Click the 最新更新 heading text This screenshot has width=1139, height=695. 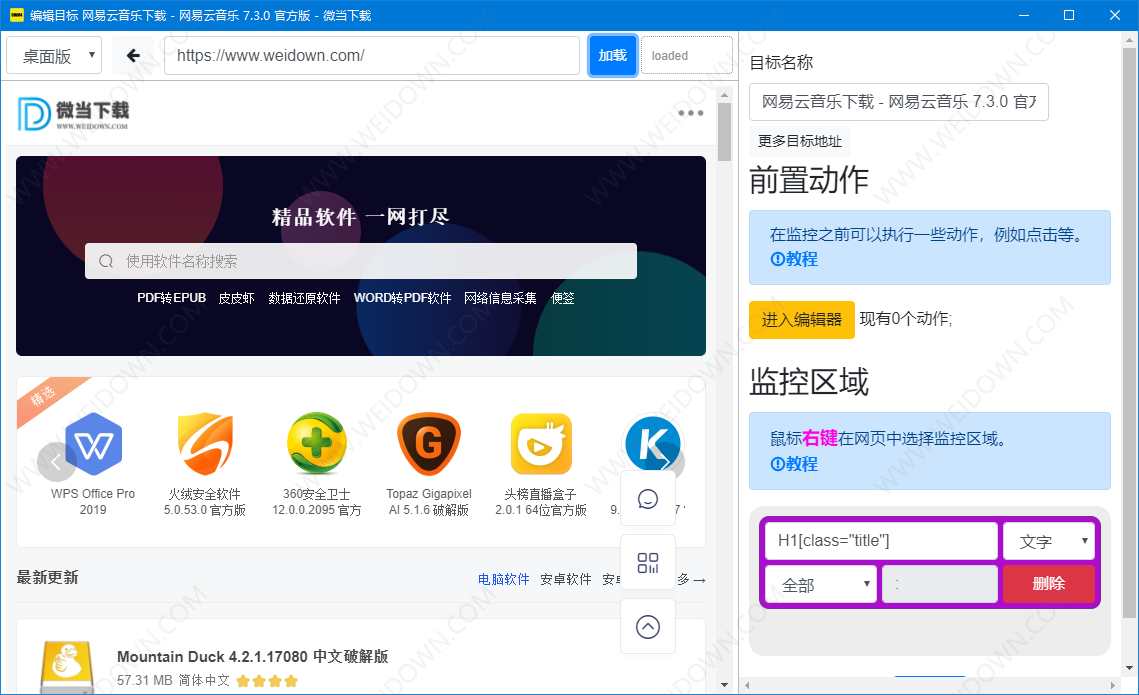tap(47, 577)
